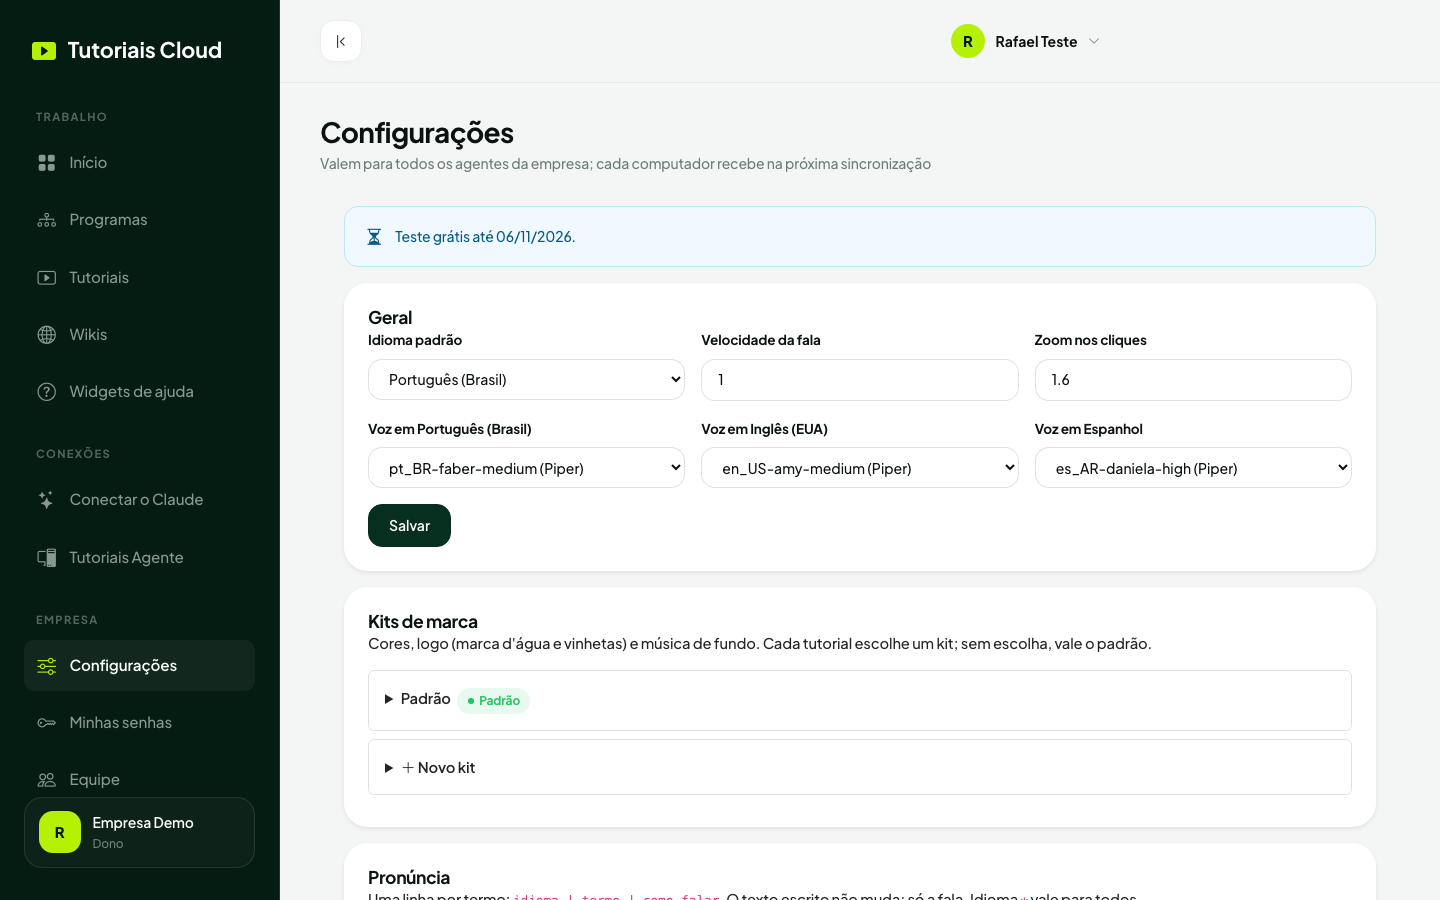
Task: Click the Salvar button
Action: coord(409,526)
